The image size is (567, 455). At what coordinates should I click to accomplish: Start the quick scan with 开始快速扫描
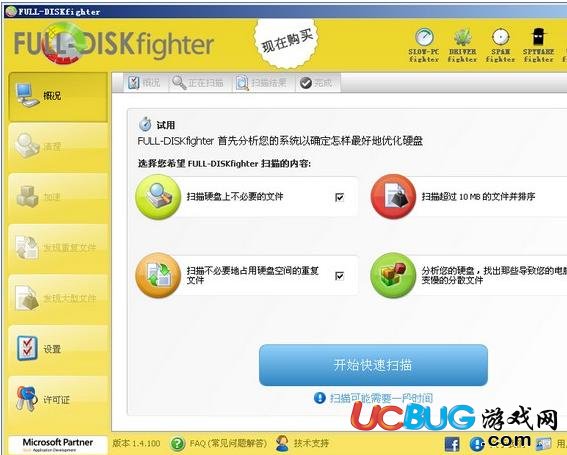coord(373,365)
